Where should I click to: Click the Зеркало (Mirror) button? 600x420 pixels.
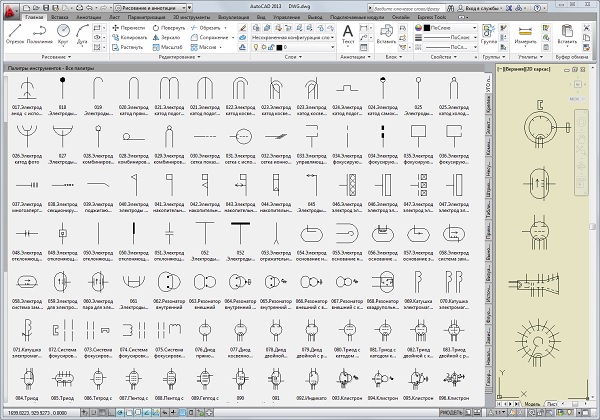click(x=166, y=37)
